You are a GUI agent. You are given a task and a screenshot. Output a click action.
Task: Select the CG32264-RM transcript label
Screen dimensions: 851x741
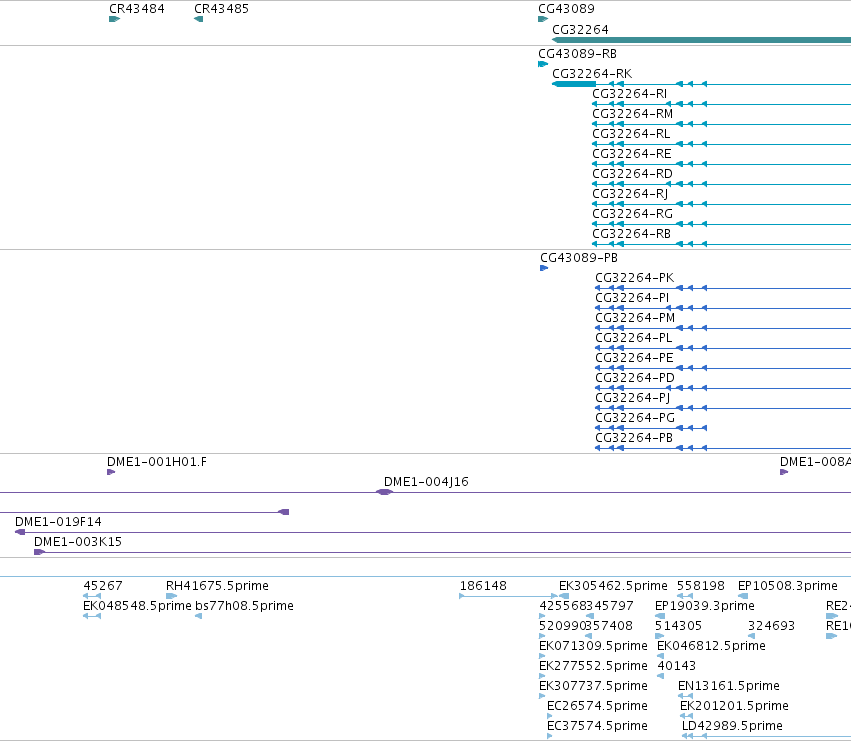click(x=632, y=113)
